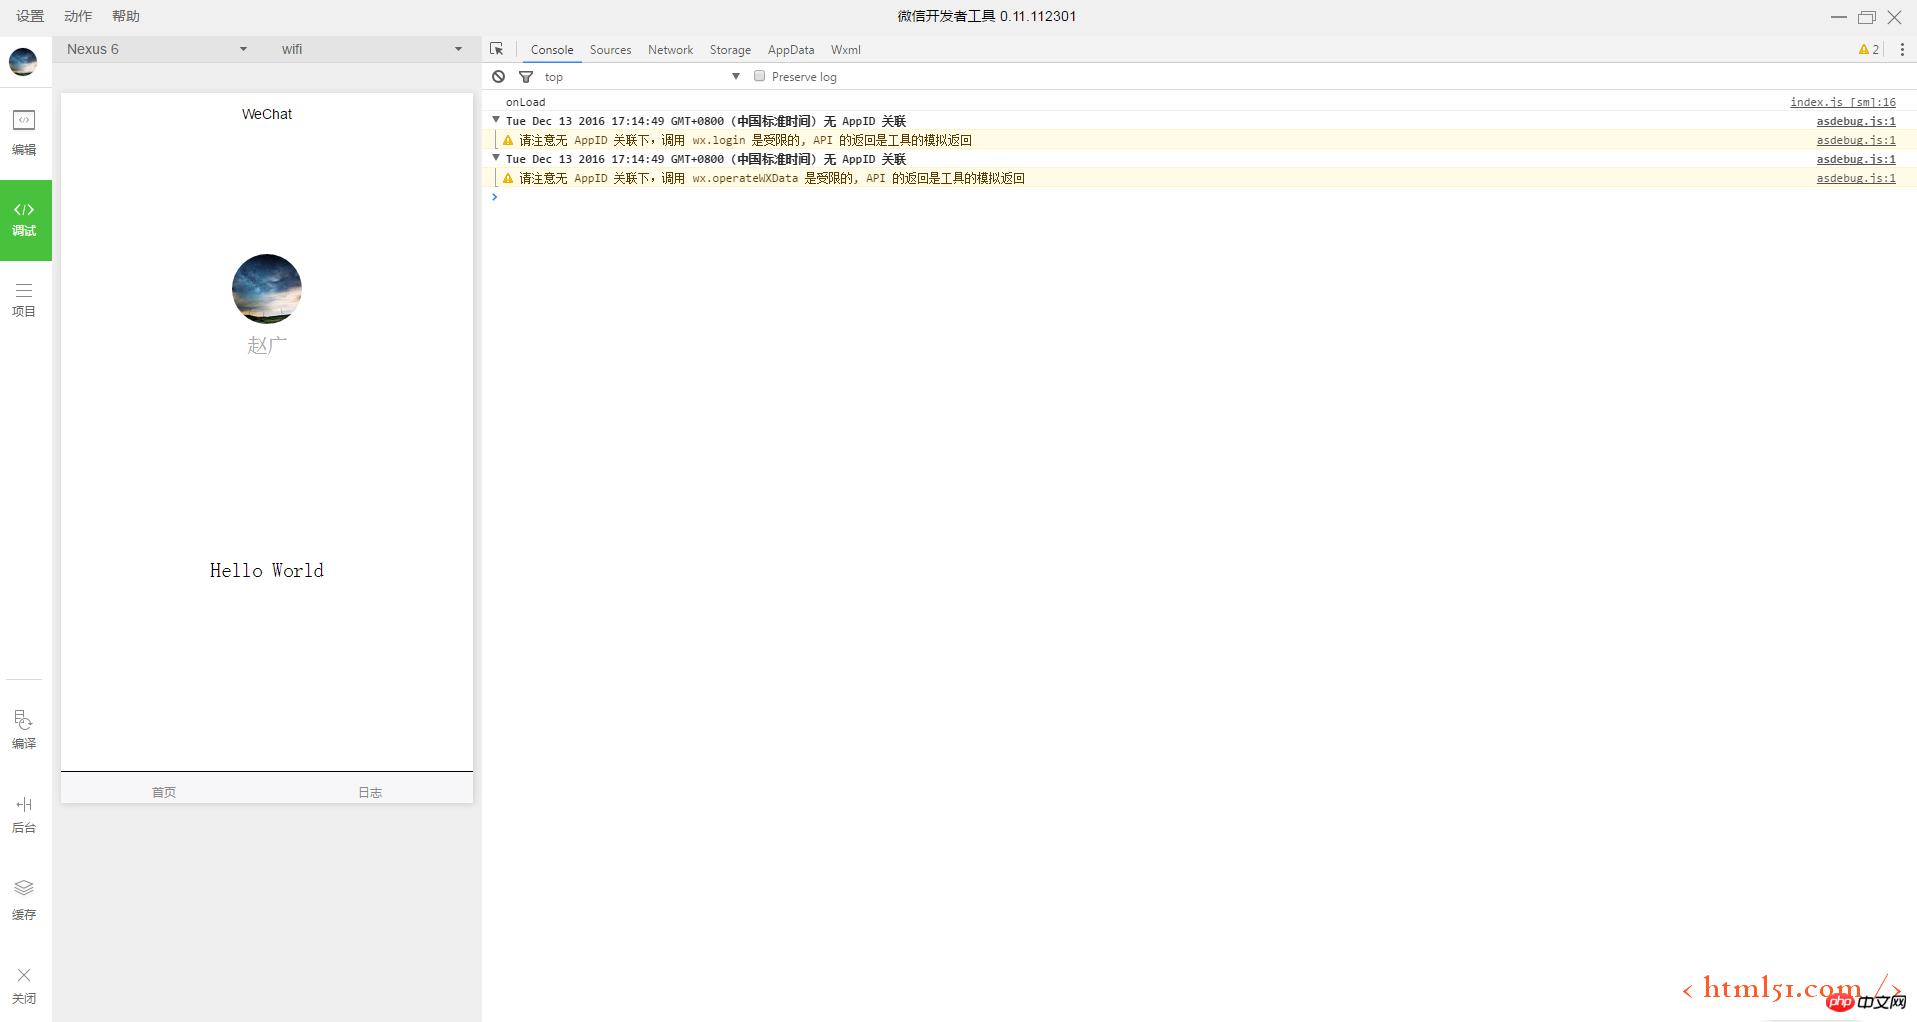Select the 调试 (Debug) sidebar button

[x=25, y=220]
